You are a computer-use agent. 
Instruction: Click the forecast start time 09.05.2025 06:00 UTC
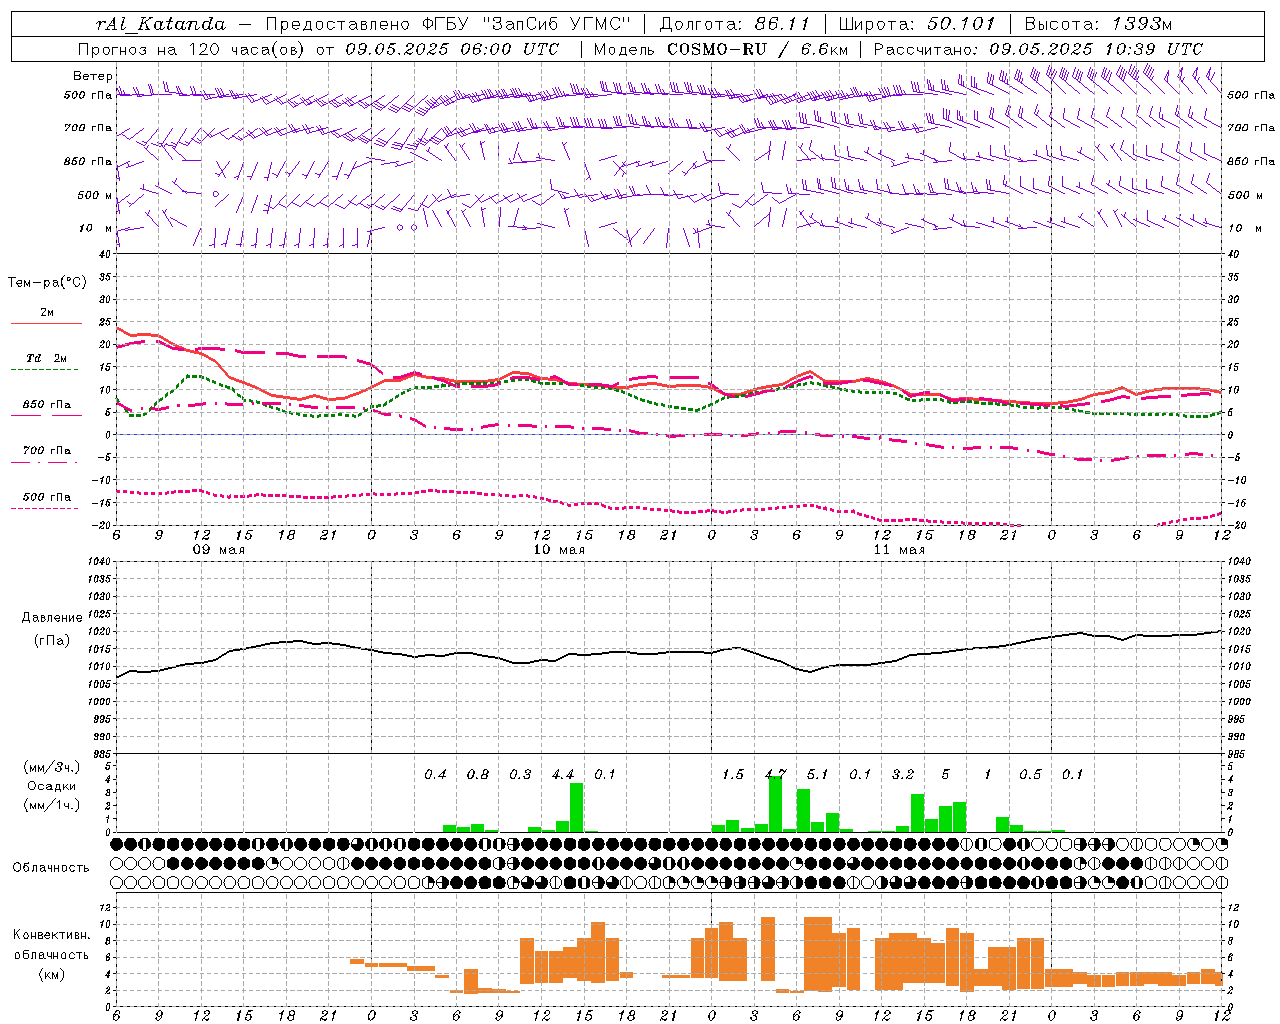point(452,49)
